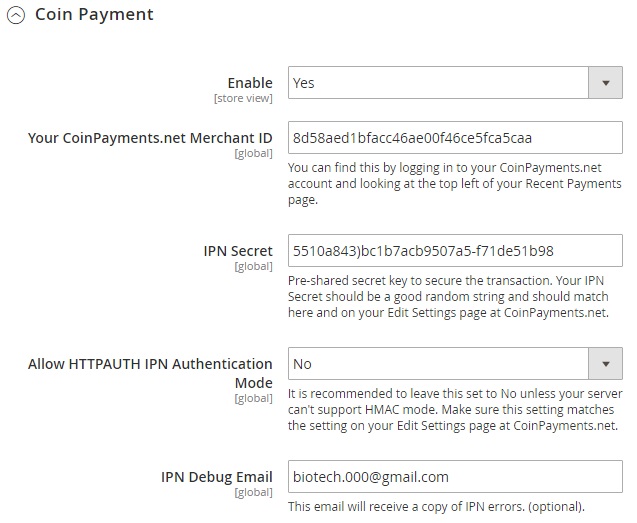Focus the CoinPayments.net Merchant ID field
The height and width of the screenshot is (523, 637).
pyautogui.click(x=455, y=138)
